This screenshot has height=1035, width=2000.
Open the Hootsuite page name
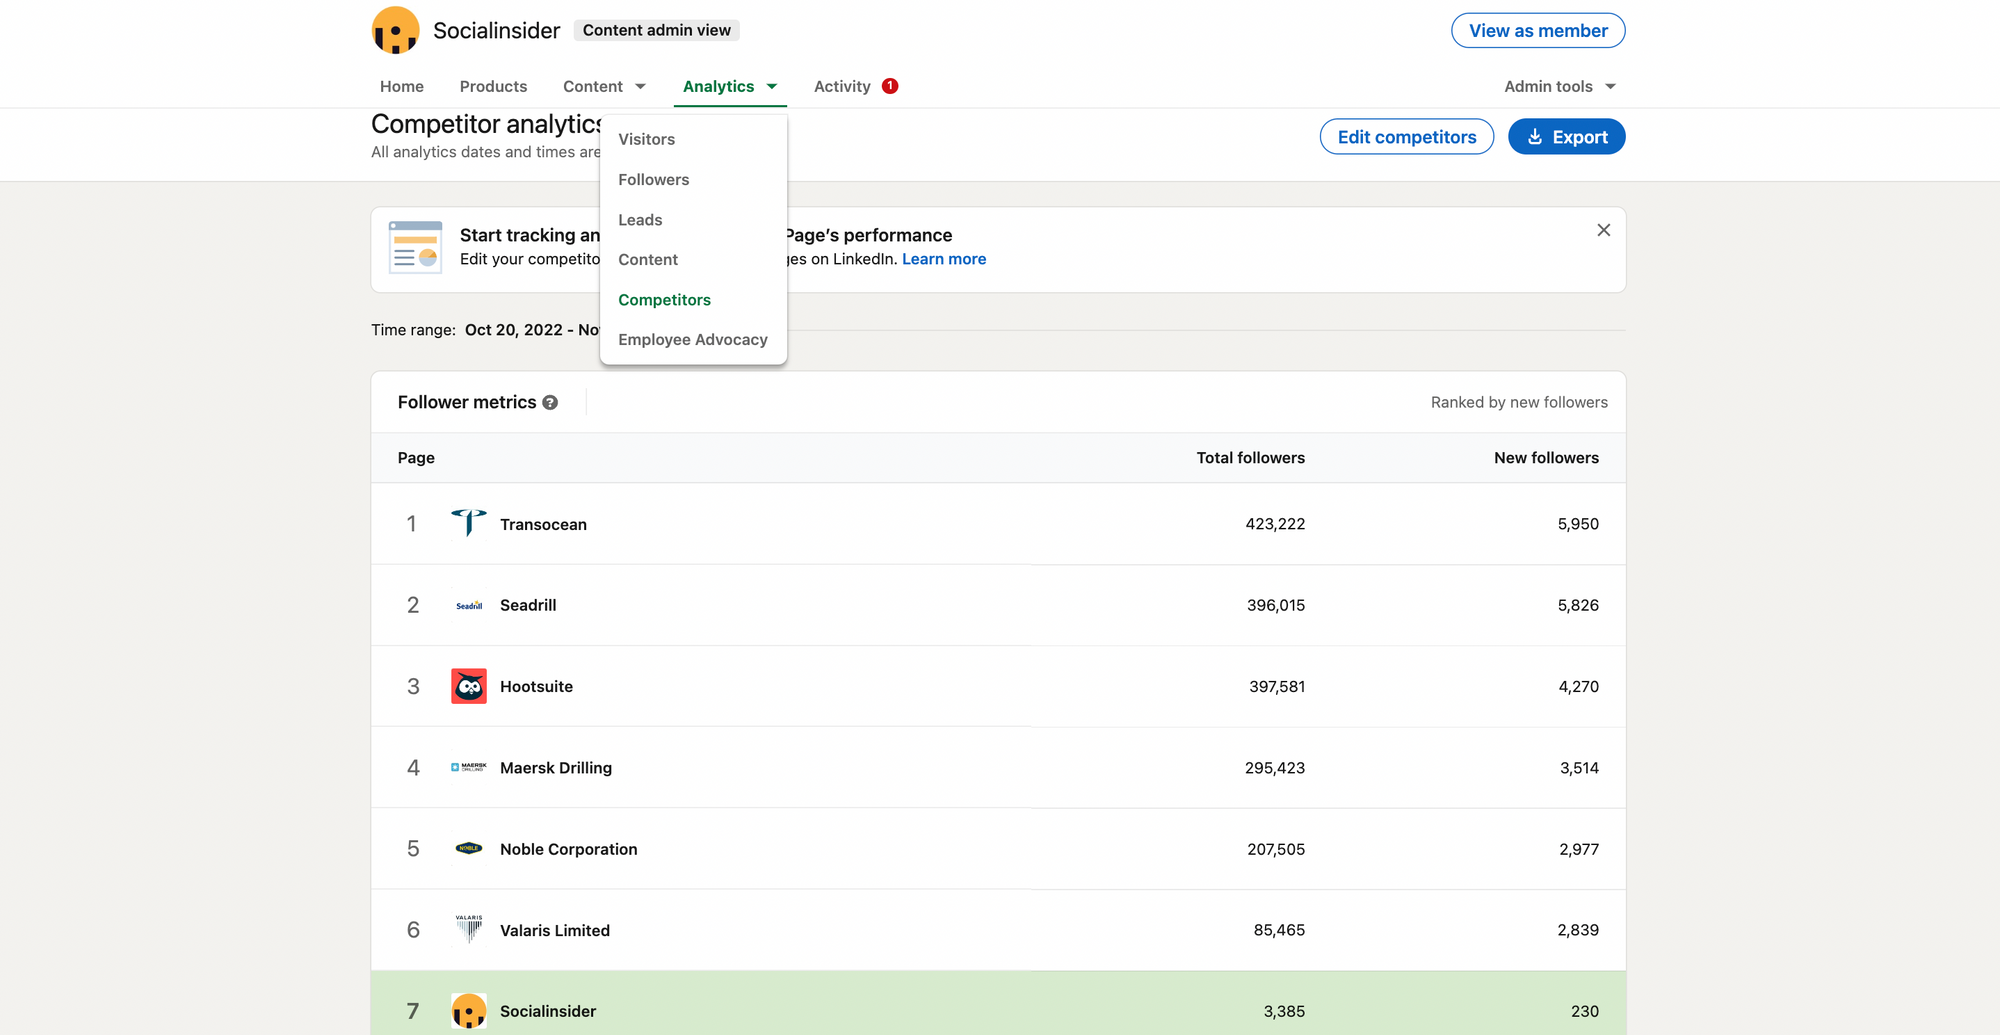pos(536,686)
